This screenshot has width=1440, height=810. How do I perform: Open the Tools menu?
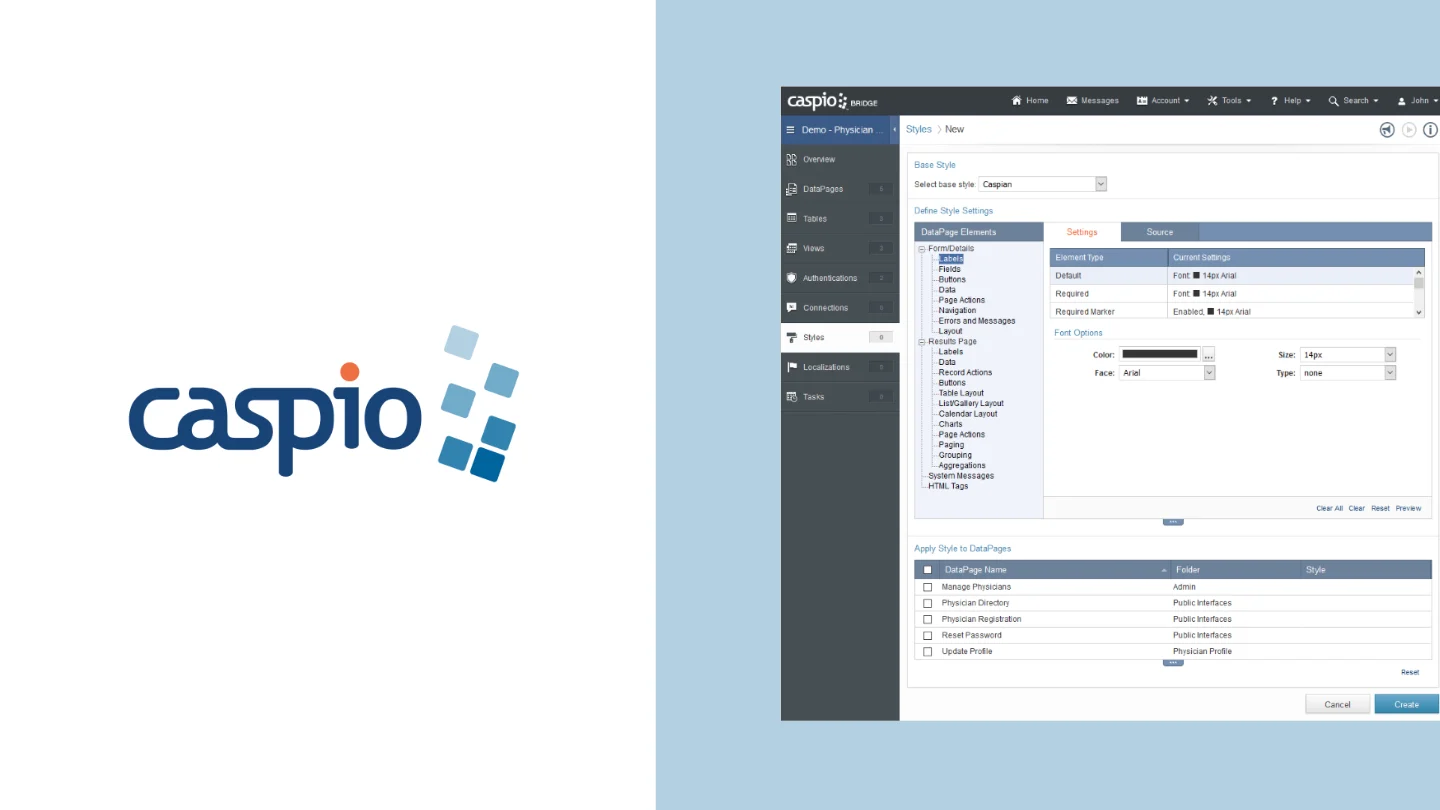click(x=1229, y=101)
